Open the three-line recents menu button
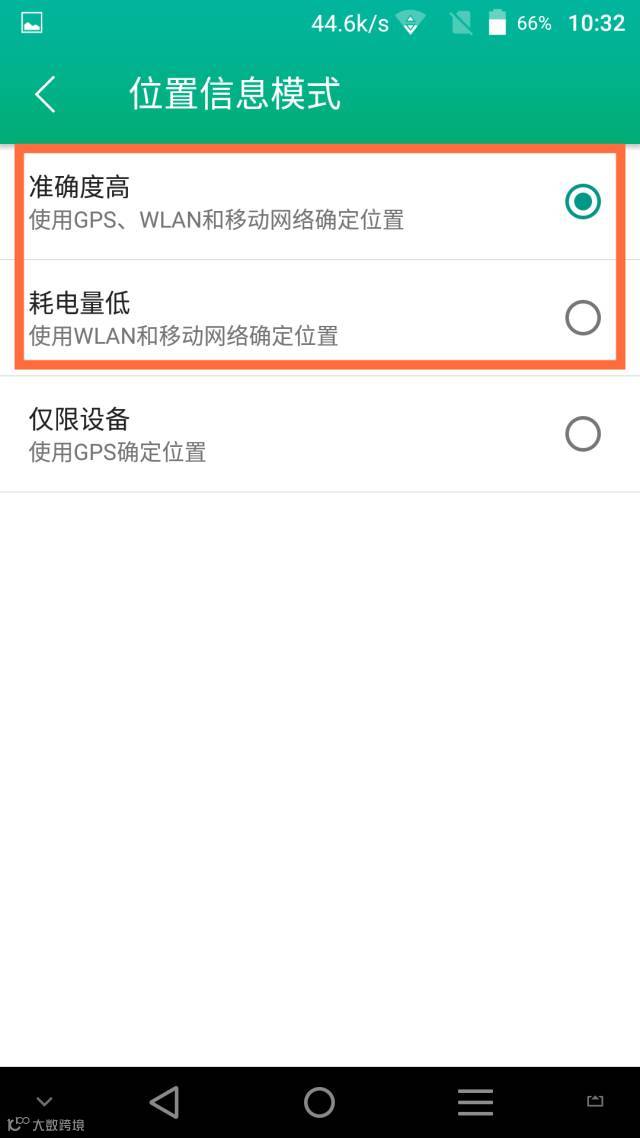 click(x=475, y=1102)
